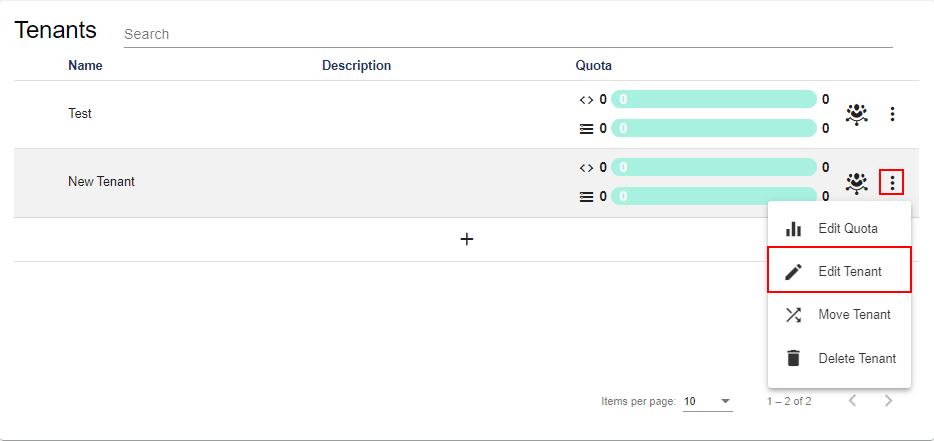Image resolution: width=934 pixels, height=441 pixels.
Task: Select the New Tenant row name
Action: tap(101, 182)
